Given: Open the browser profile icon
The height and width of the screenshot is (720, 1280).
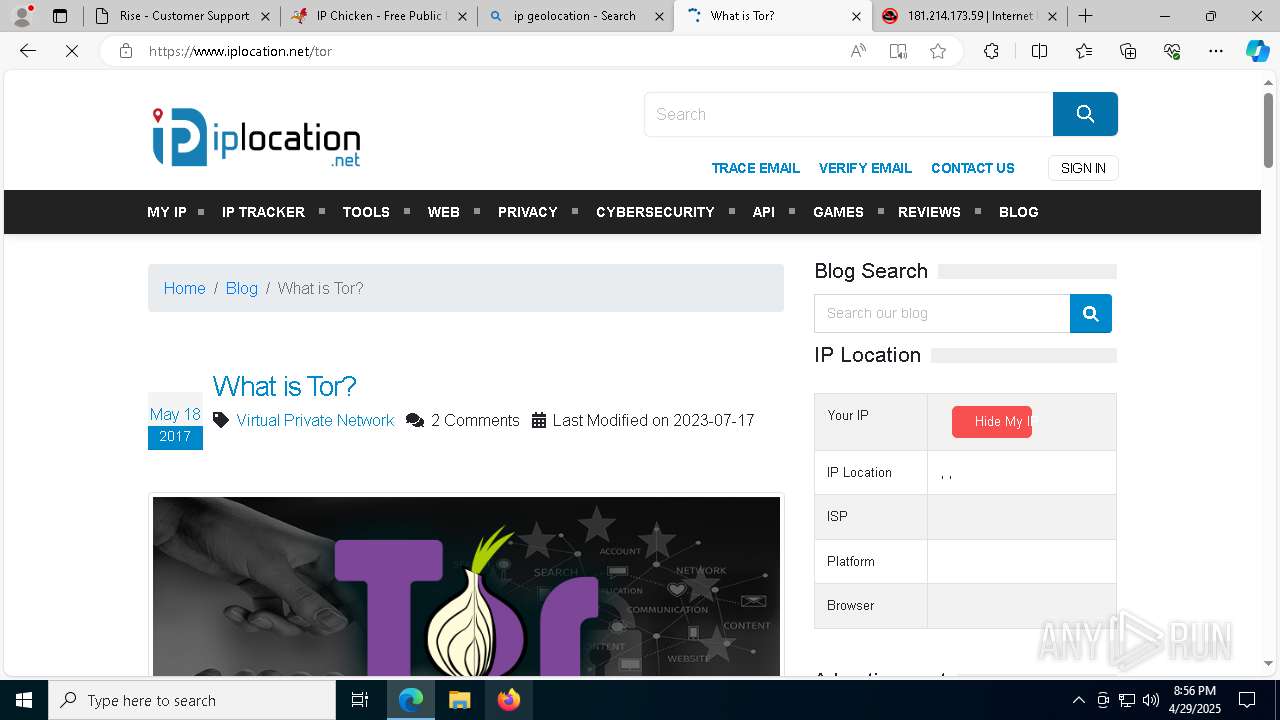Looking at the screenshot, I should pyautogui.click(x=22, y=16).
